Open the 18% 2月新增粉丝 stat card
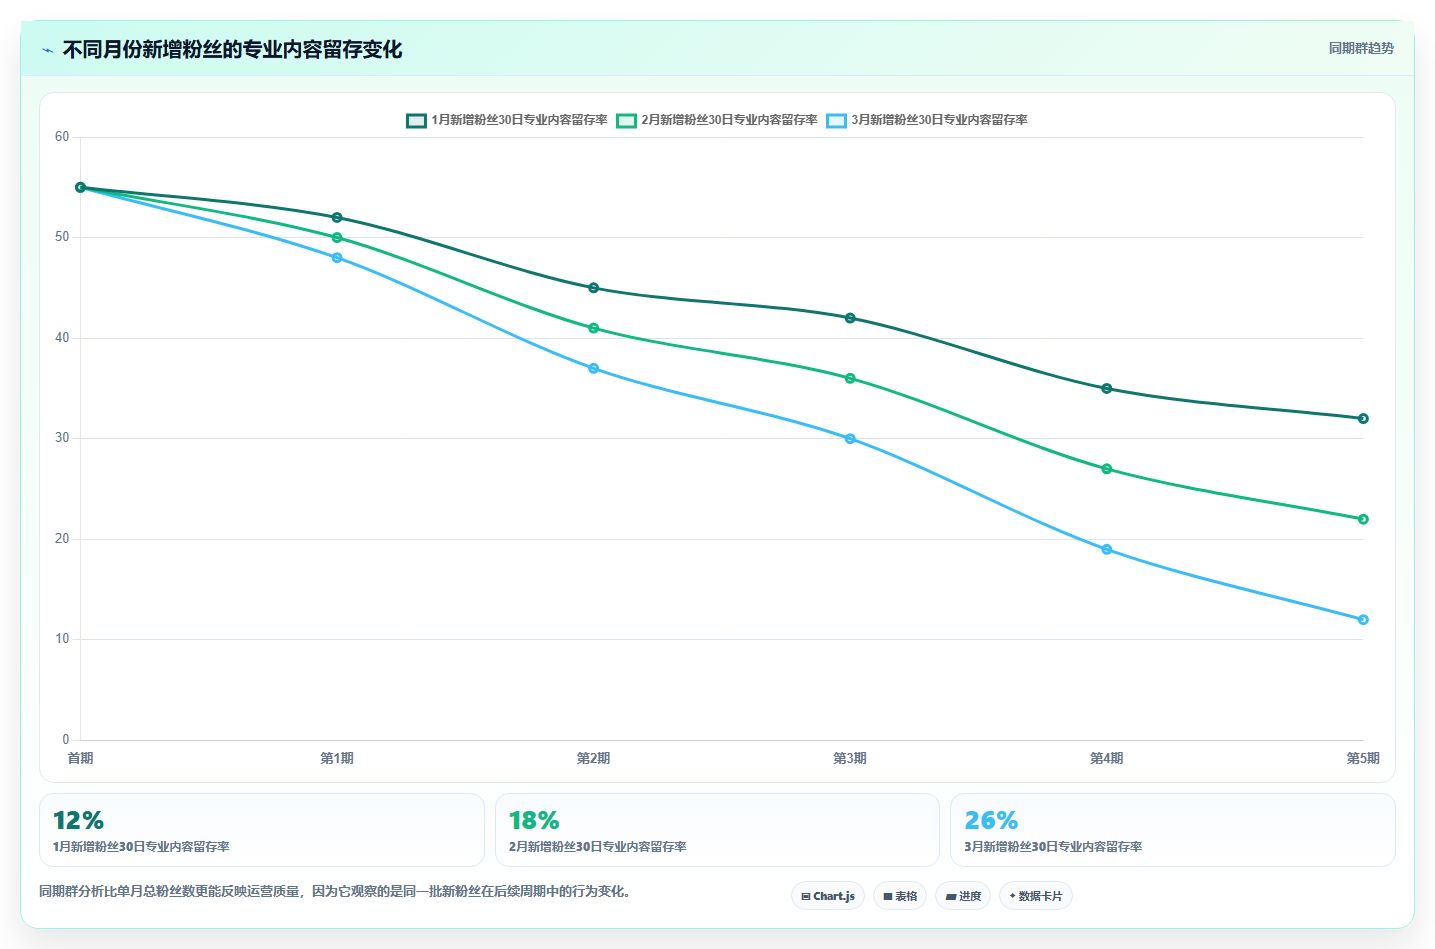This screenshot has width=1435, height=949. point(717,830)
